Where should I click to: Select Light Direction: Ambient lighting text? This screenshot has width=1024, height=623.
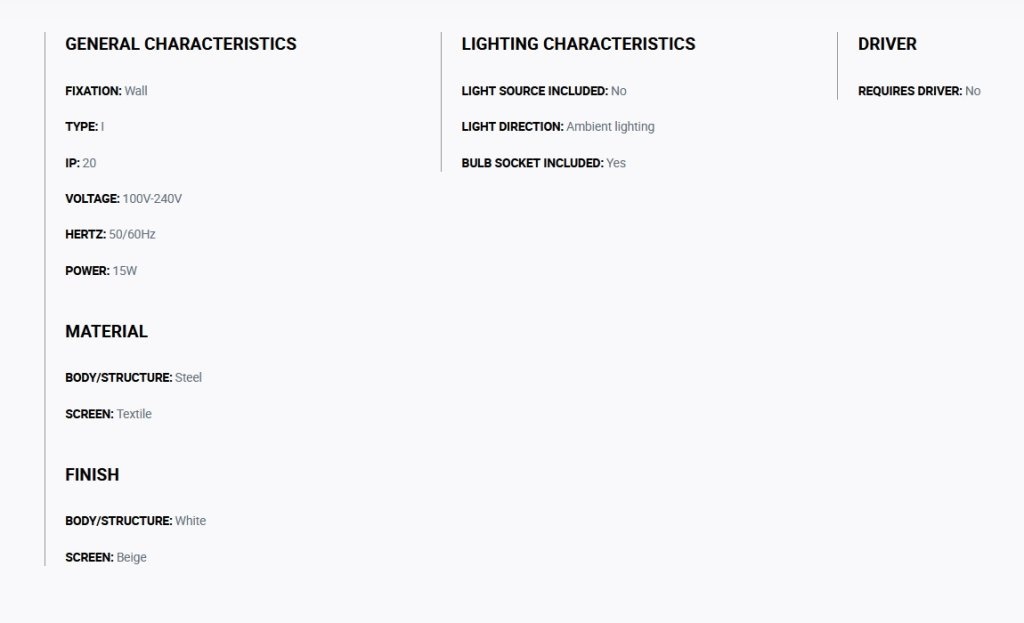558,127
